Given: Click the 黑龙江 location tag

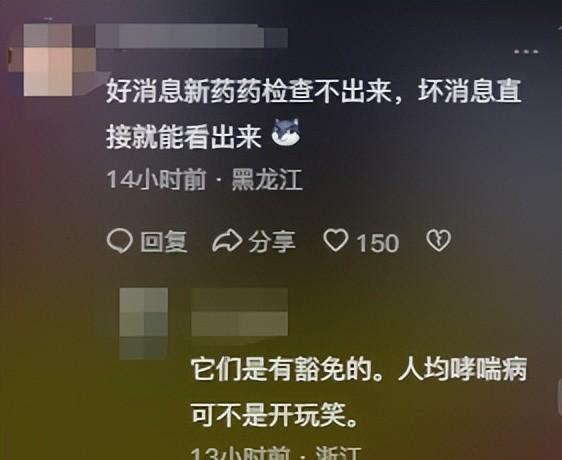Looking at the screenshot, I should pyautogui.click(x=267, y=179).
